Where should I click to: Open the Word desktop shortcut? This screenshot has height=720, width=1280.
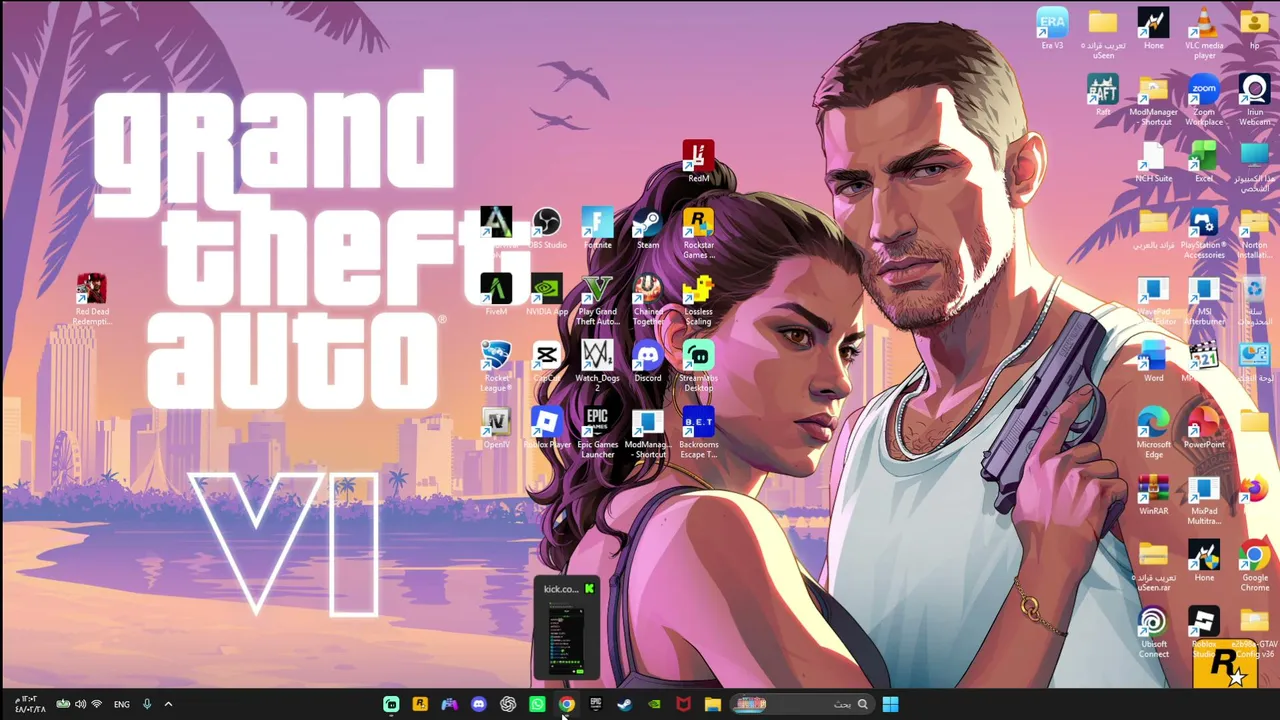[x=1153, y=363]
